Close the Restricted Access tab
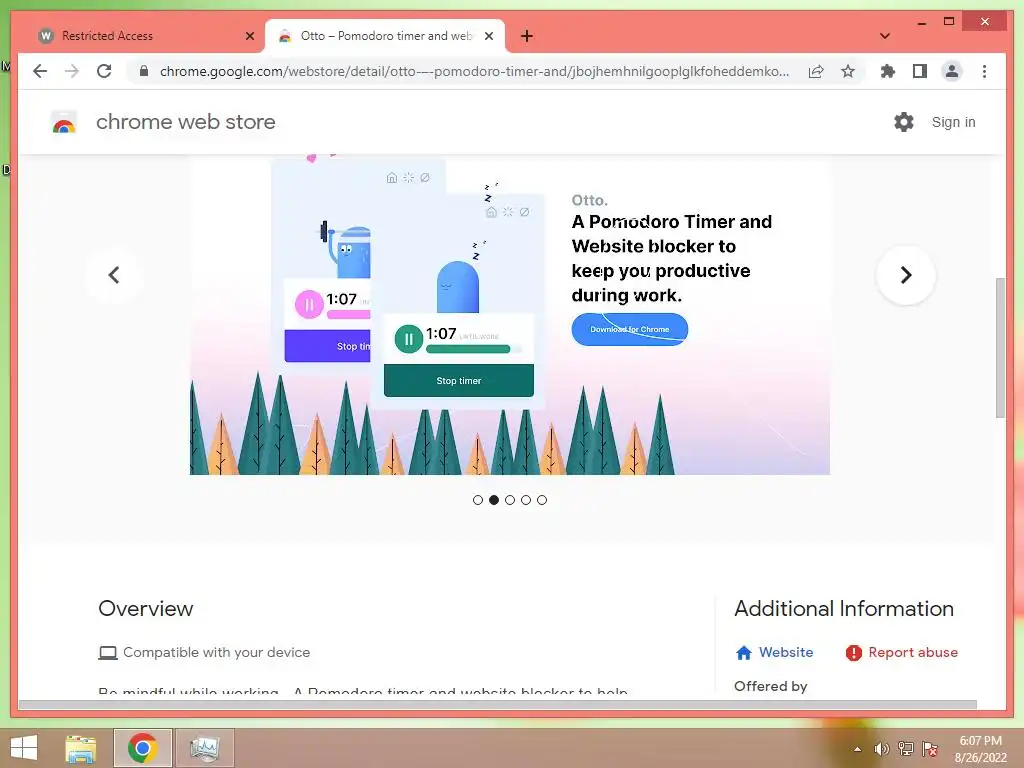The image size is (1024, 768). [249, 36]
